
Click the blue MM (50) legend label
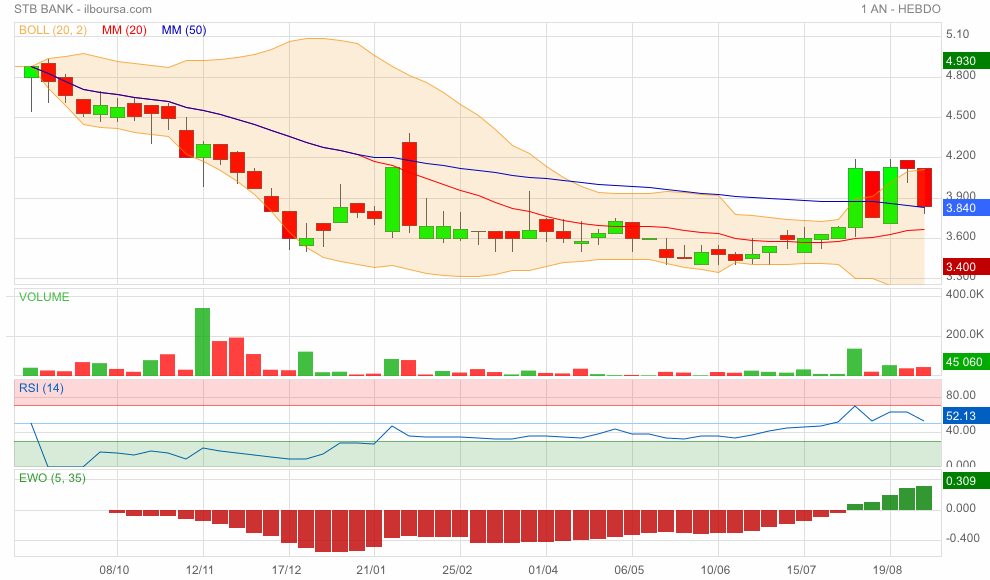pos(184,30)
